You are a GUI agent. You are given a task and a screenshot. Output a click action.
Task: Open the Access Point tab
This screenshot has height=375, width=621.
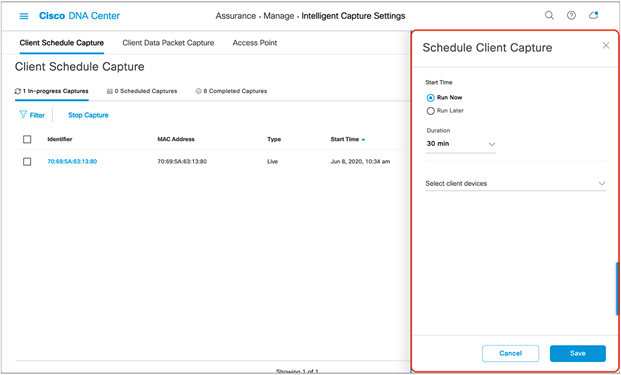point(255,43)
